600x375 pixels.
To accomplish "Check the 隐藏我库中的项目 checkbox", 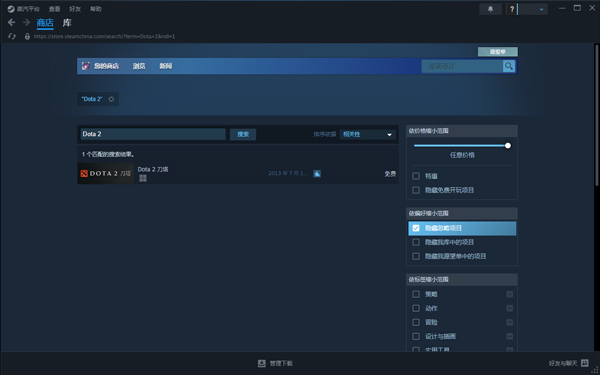I will 416,242.
